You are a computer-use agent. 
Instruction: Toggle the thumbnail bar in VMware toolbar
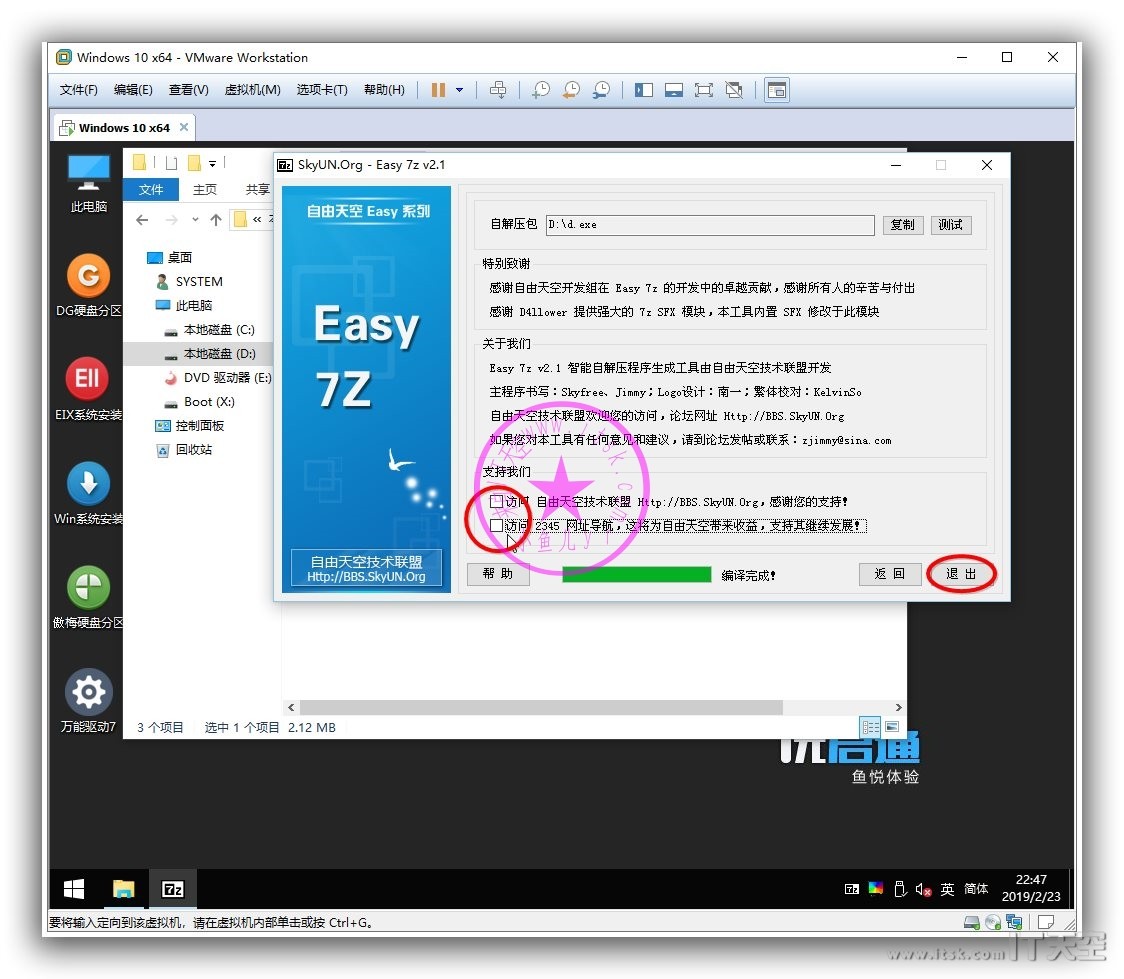(674, 90)
